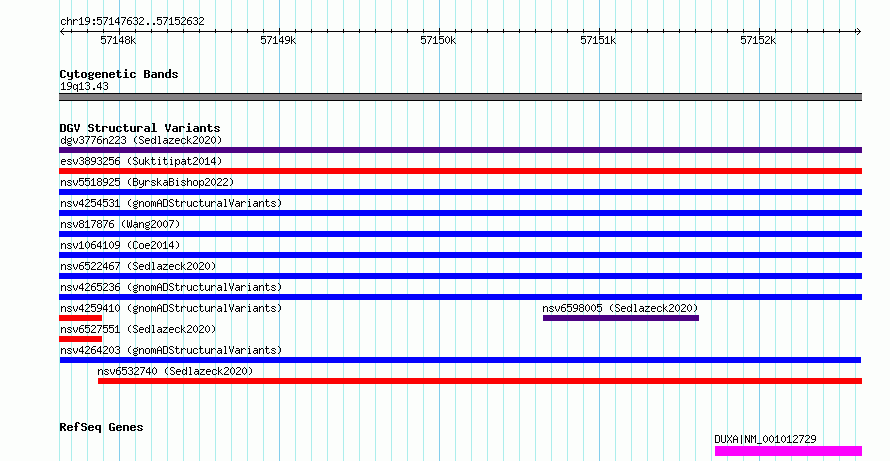Open nsv4264203 (gnomADStructuralVariants) label

pyautogui.click(x=171, y=350)
